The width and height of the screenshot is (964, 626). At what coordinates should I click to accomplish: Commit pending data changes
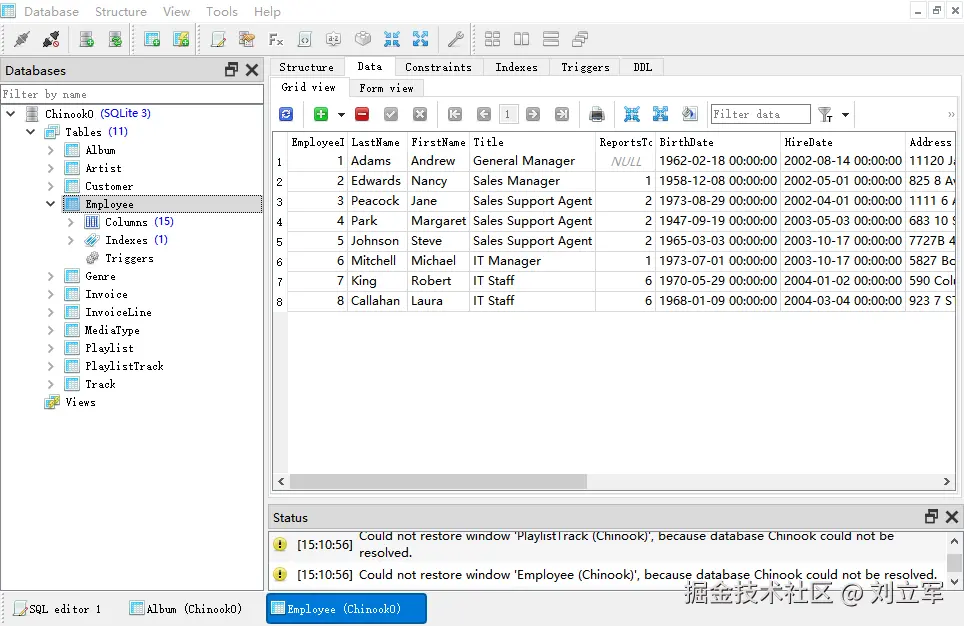pyautogui.click(x=390, y=114)
